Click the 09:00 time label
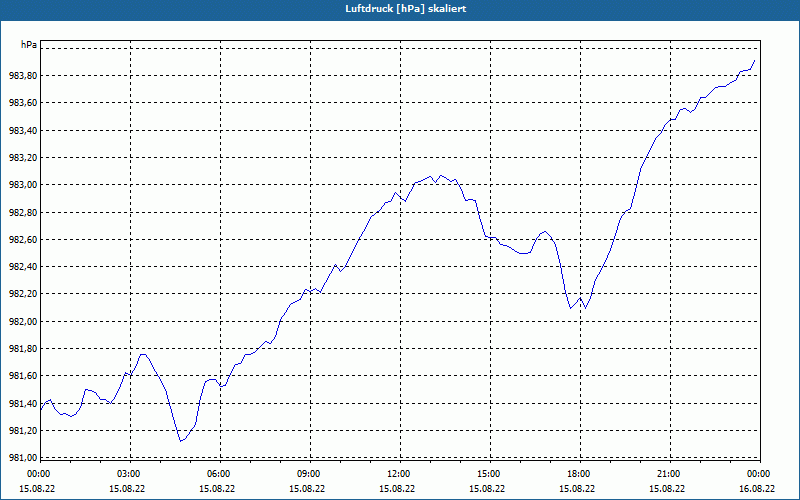This screenshot has width=800, height=500. (x=309, y=474)
